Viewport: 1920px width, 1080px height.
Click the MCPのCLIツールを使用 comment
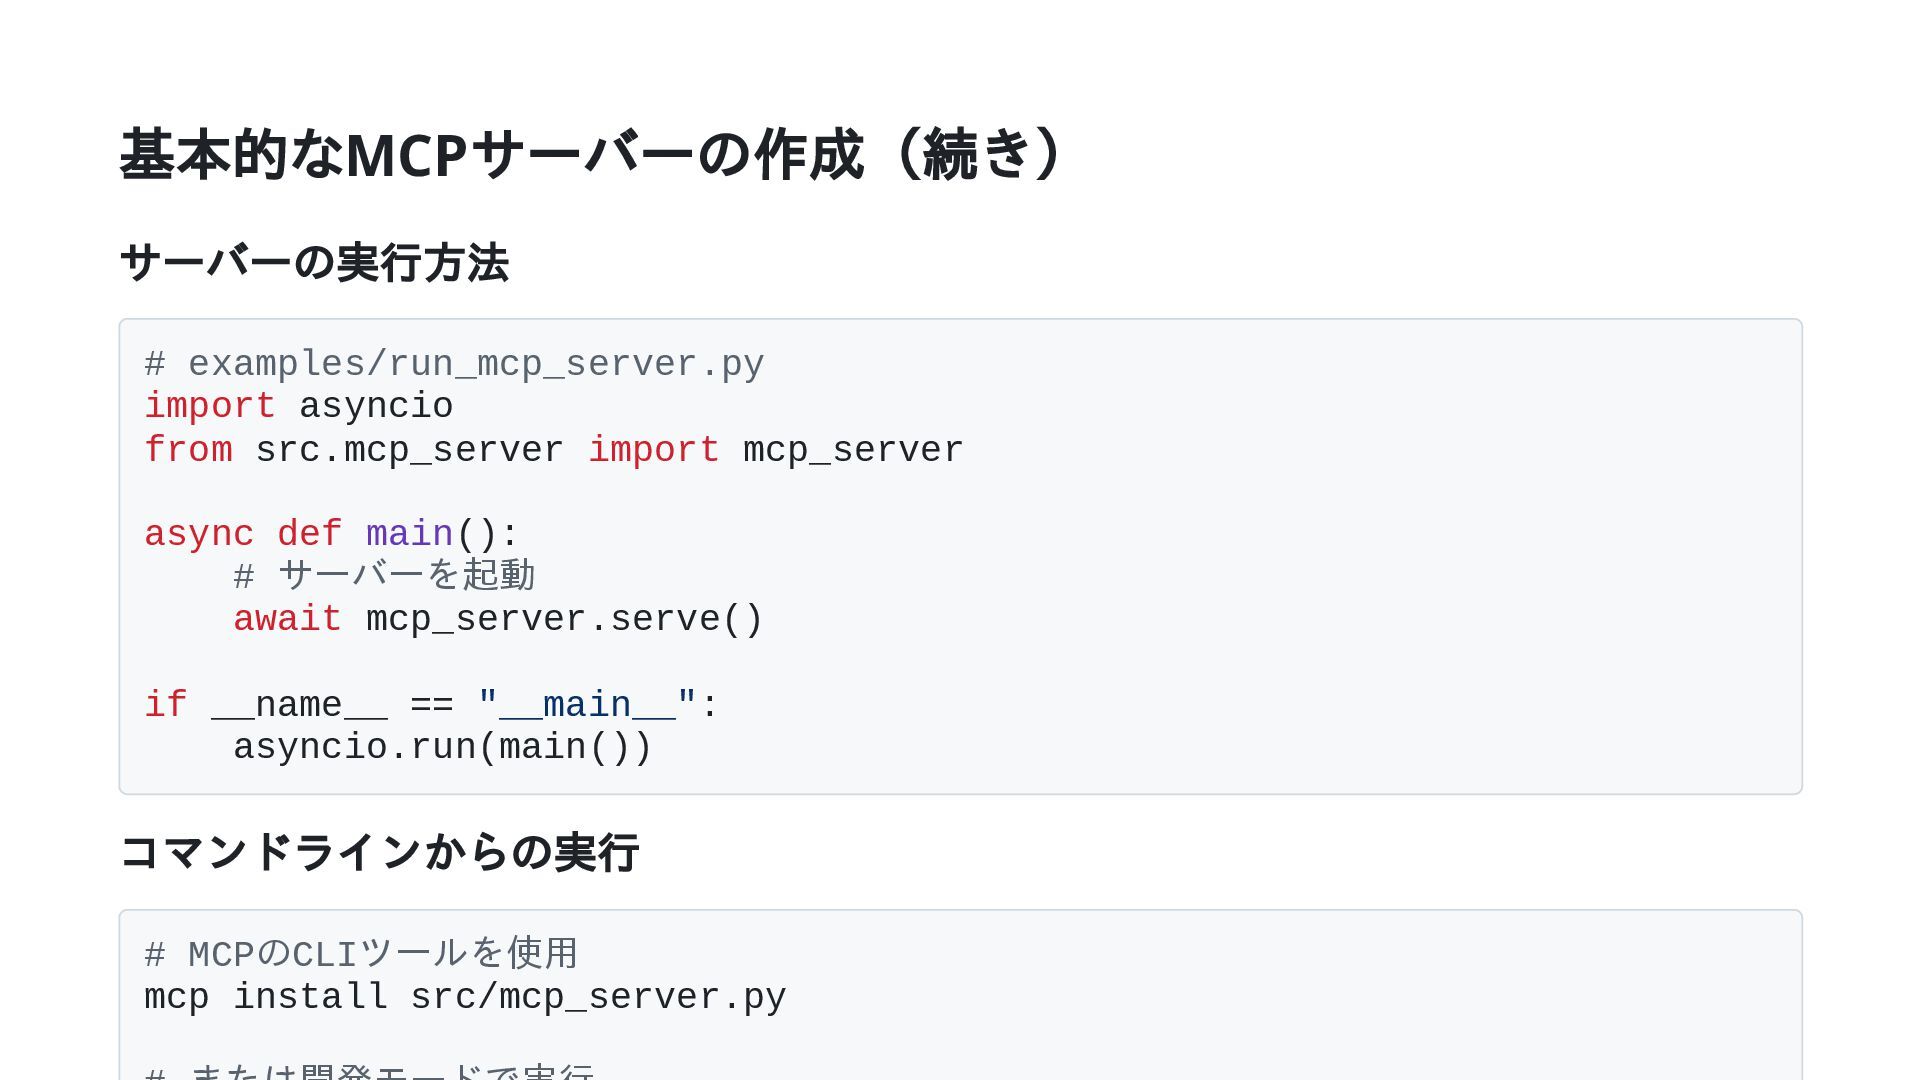coord(361,954)
